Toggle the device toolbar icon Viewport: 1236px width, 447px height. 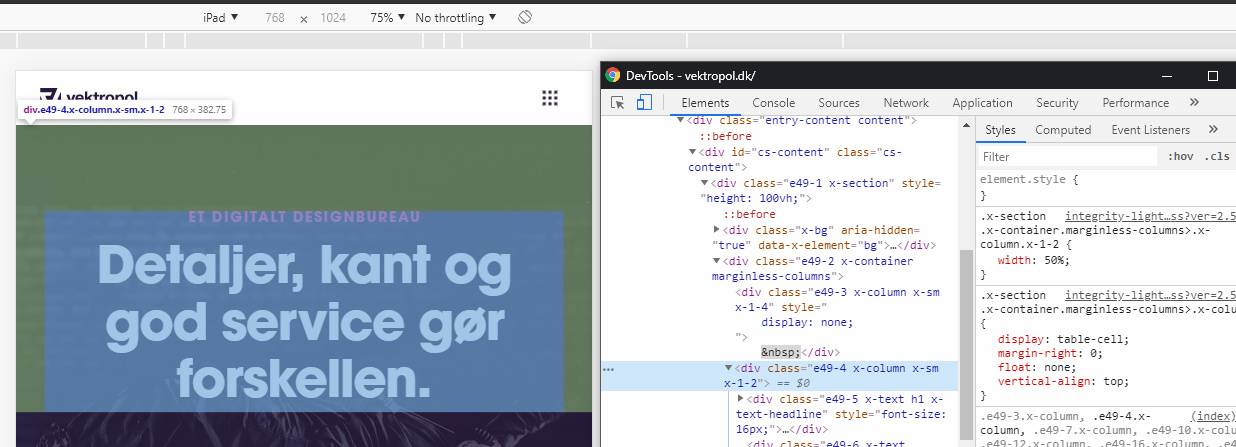644,103
